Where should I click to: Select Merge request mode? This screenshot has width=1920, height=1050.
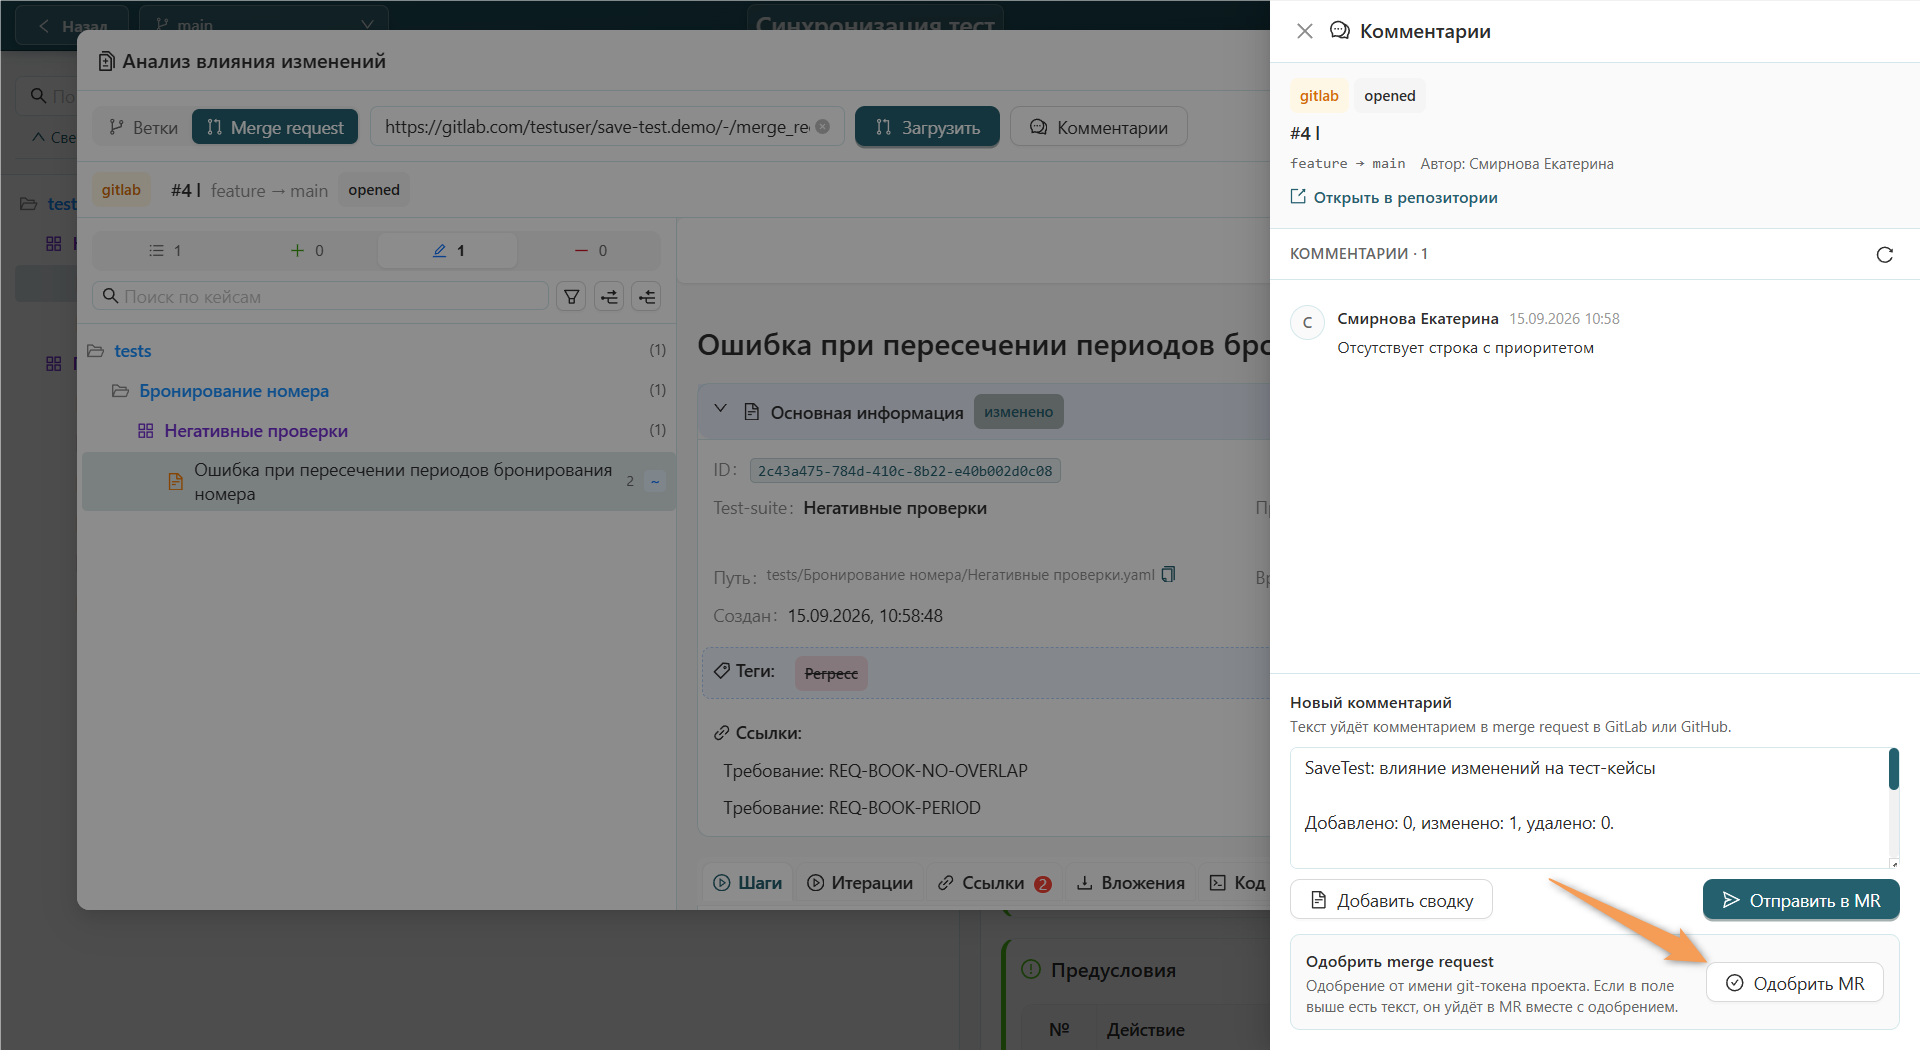tap(275, 127)
